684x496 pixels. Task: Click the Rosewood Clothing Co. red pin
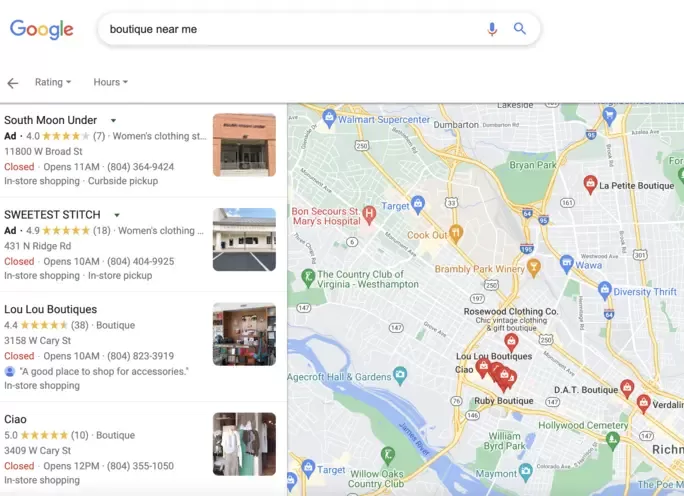511,343
